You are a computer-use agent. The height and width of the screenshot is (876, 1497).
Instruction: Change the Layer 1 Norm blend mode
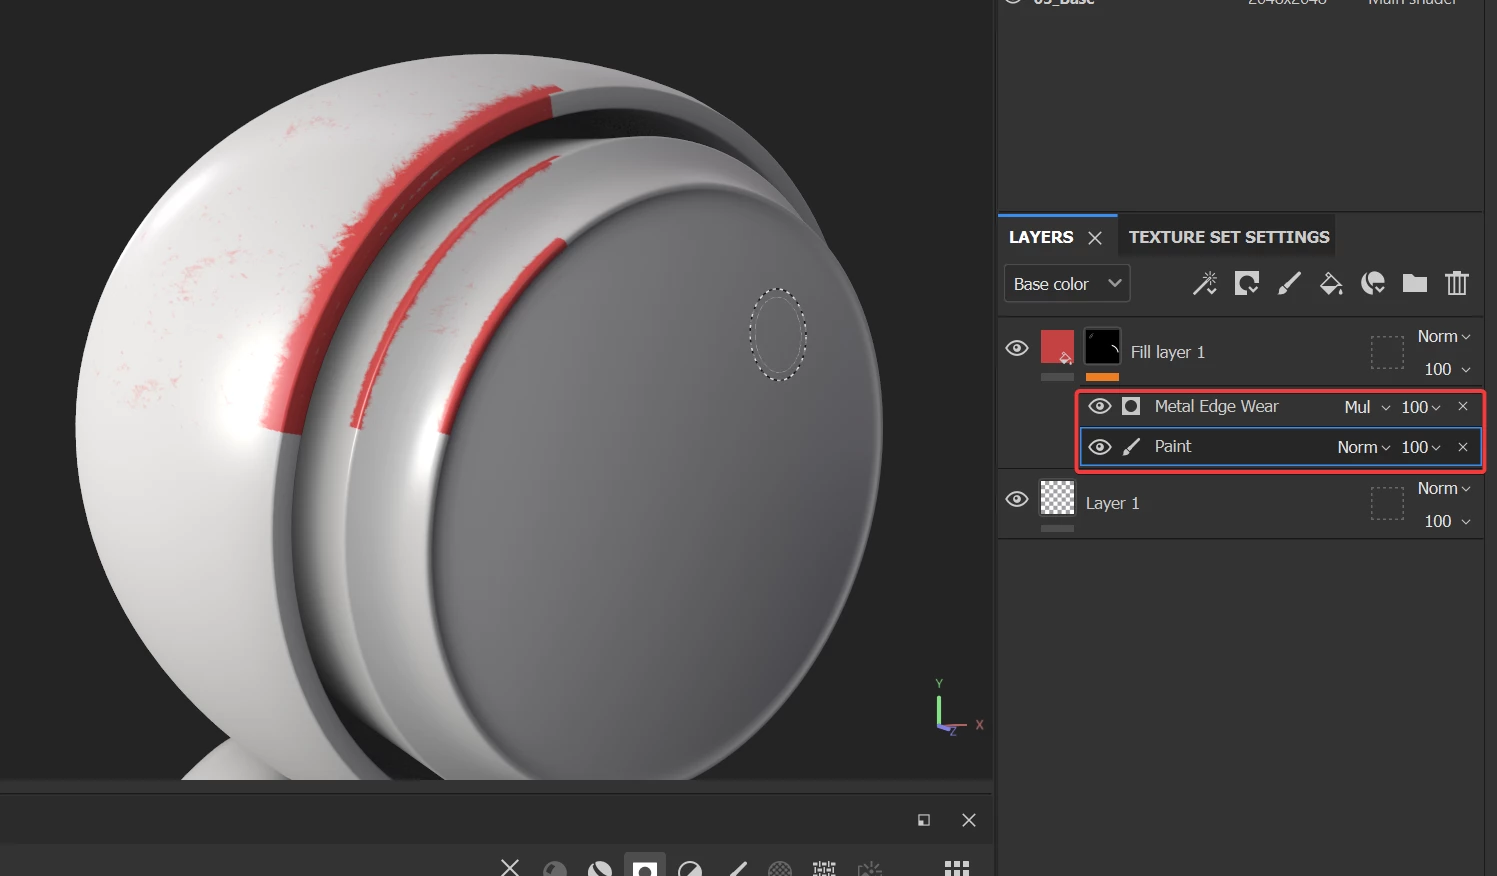pyautogui.click(x=1444, y=488)
